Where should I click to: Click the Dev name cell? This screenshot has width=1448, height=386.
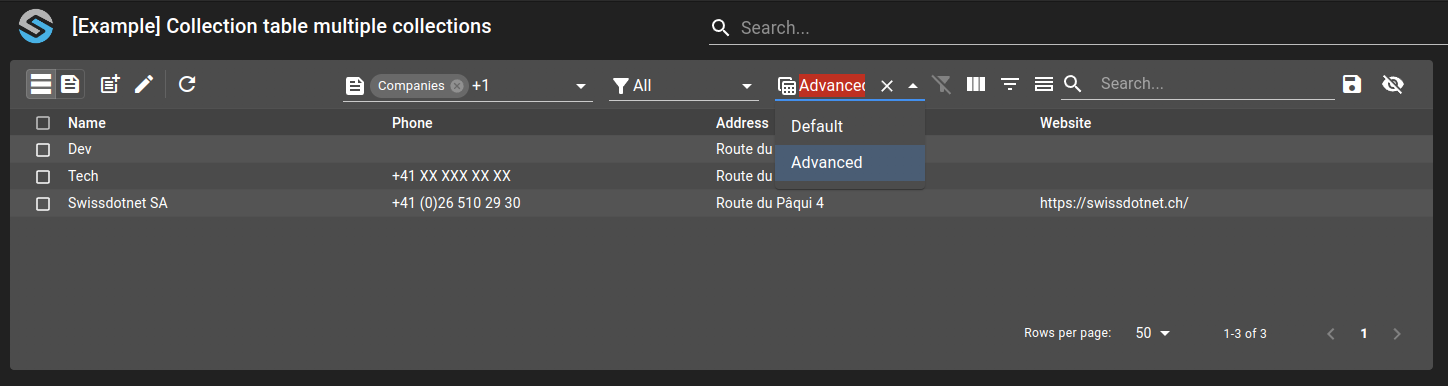tap(80, 149)
